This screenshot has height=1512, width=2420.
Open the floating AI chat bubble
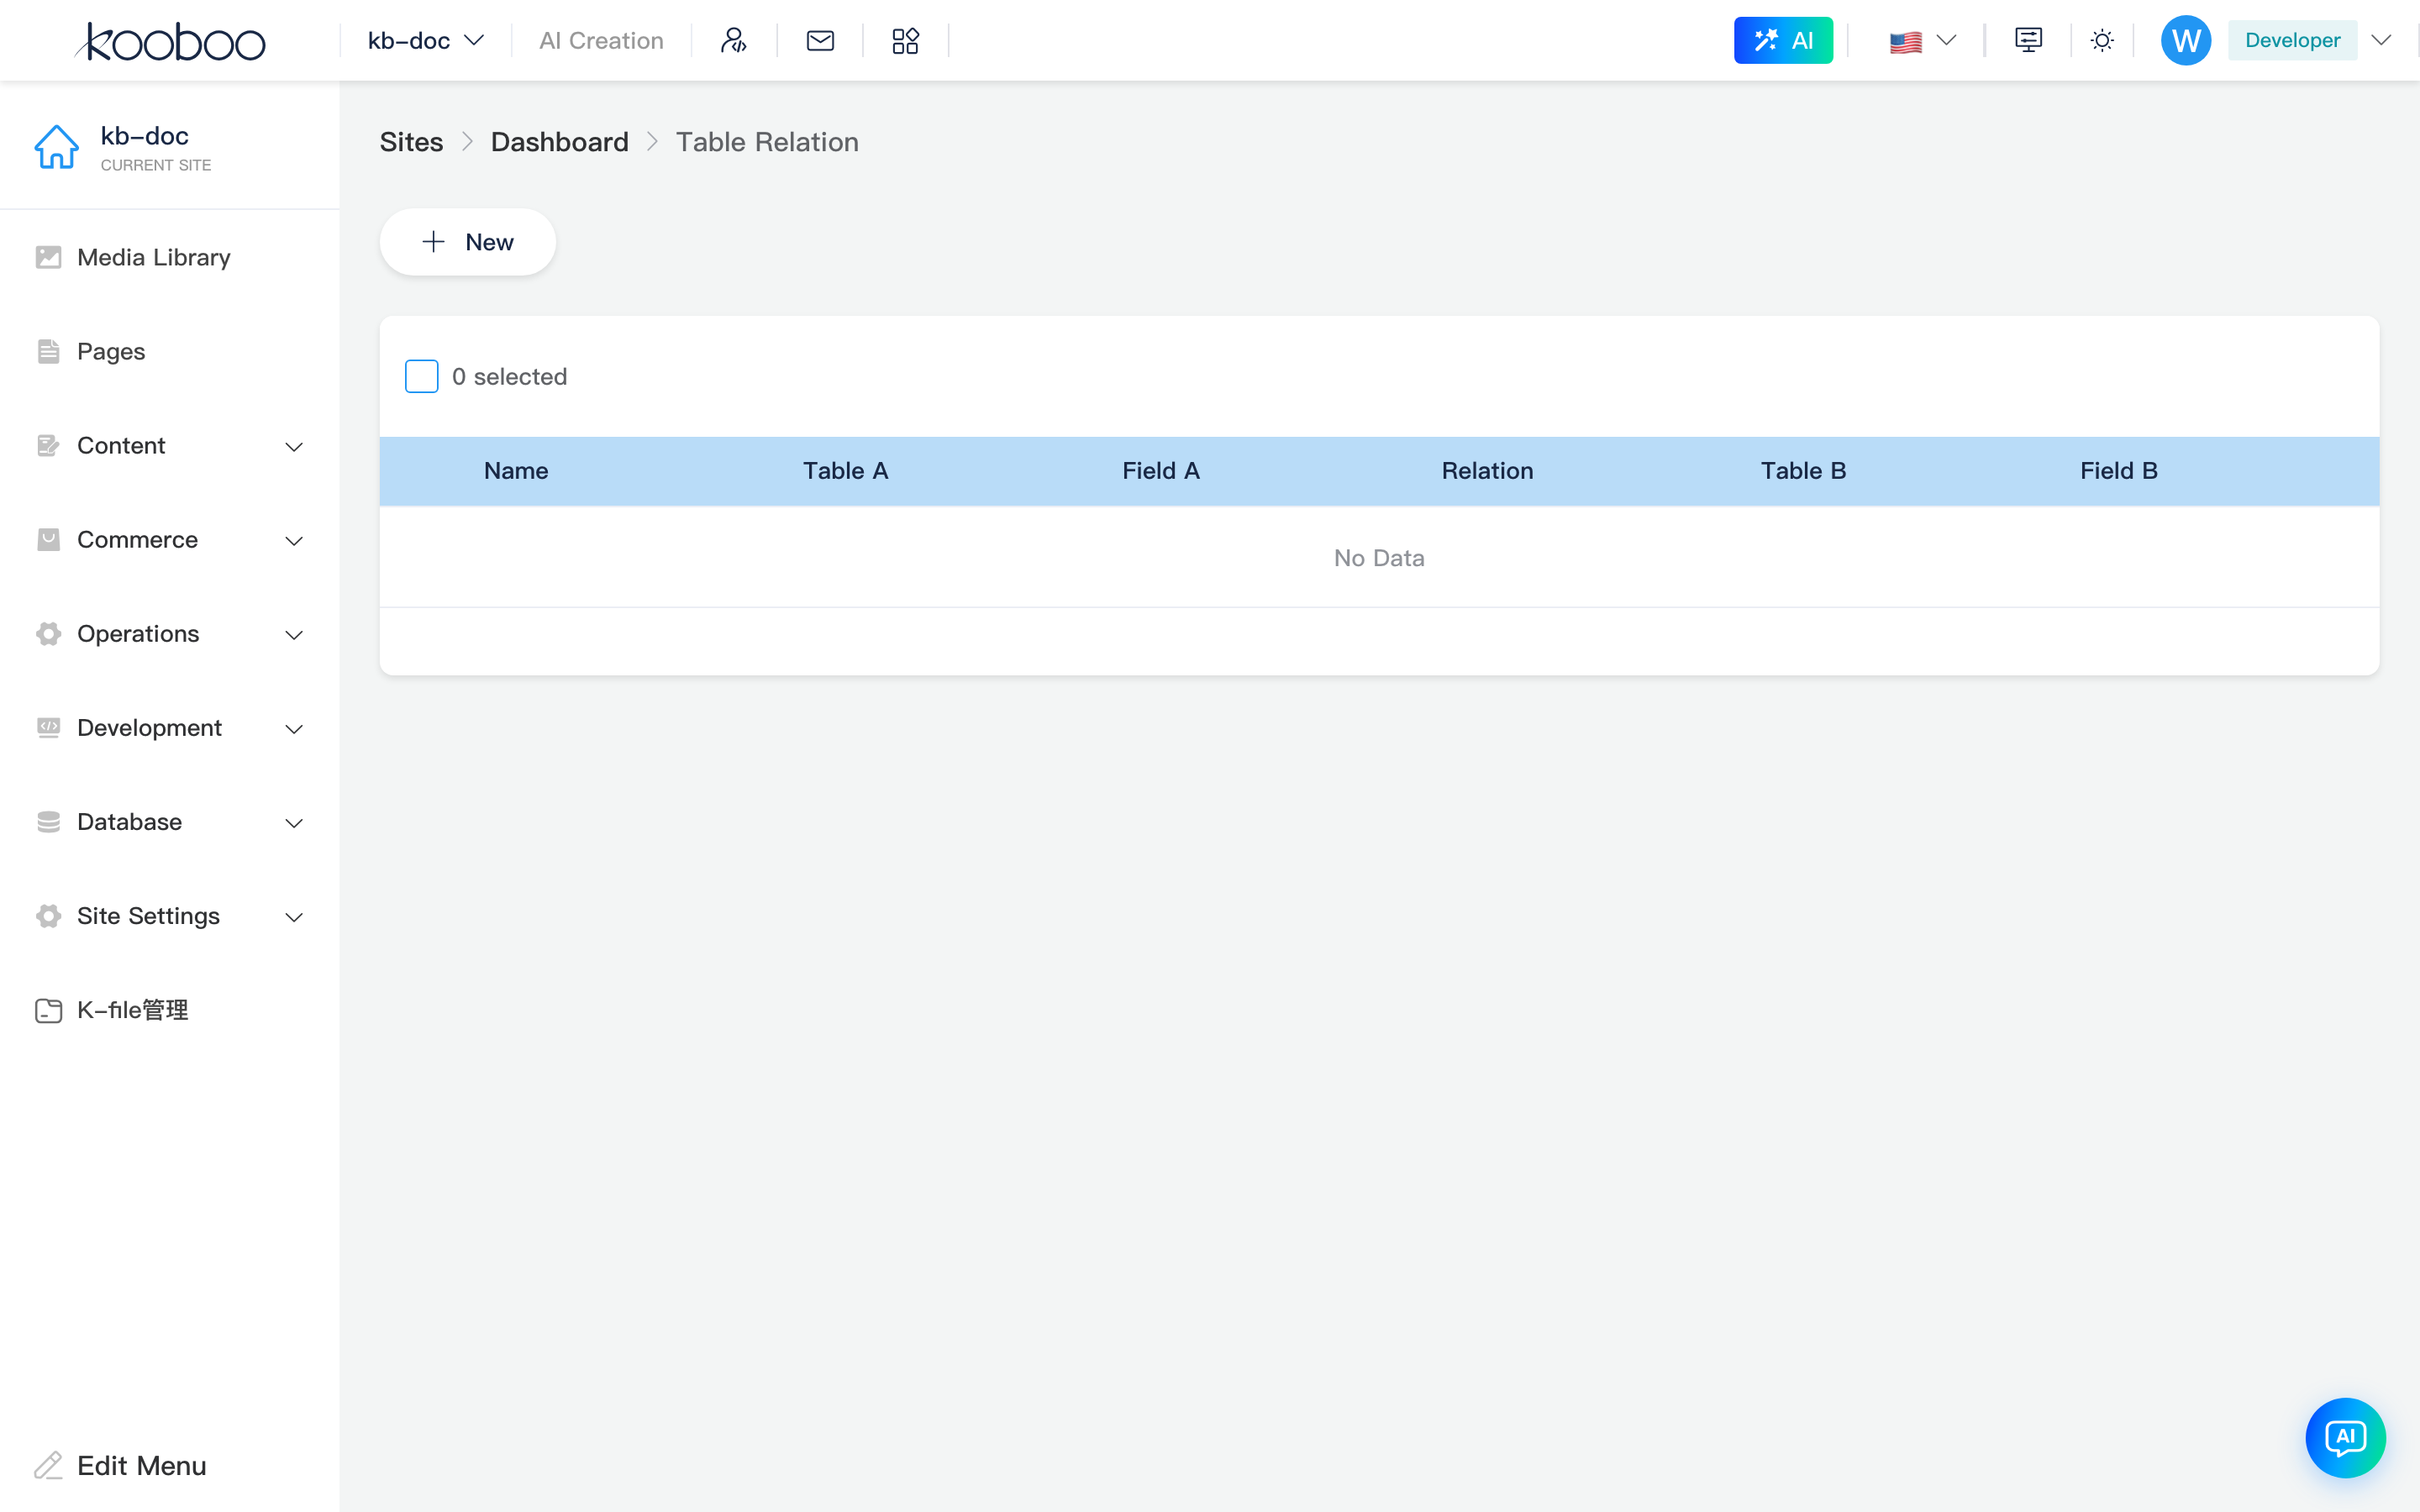click(x=2345, y=1437)
